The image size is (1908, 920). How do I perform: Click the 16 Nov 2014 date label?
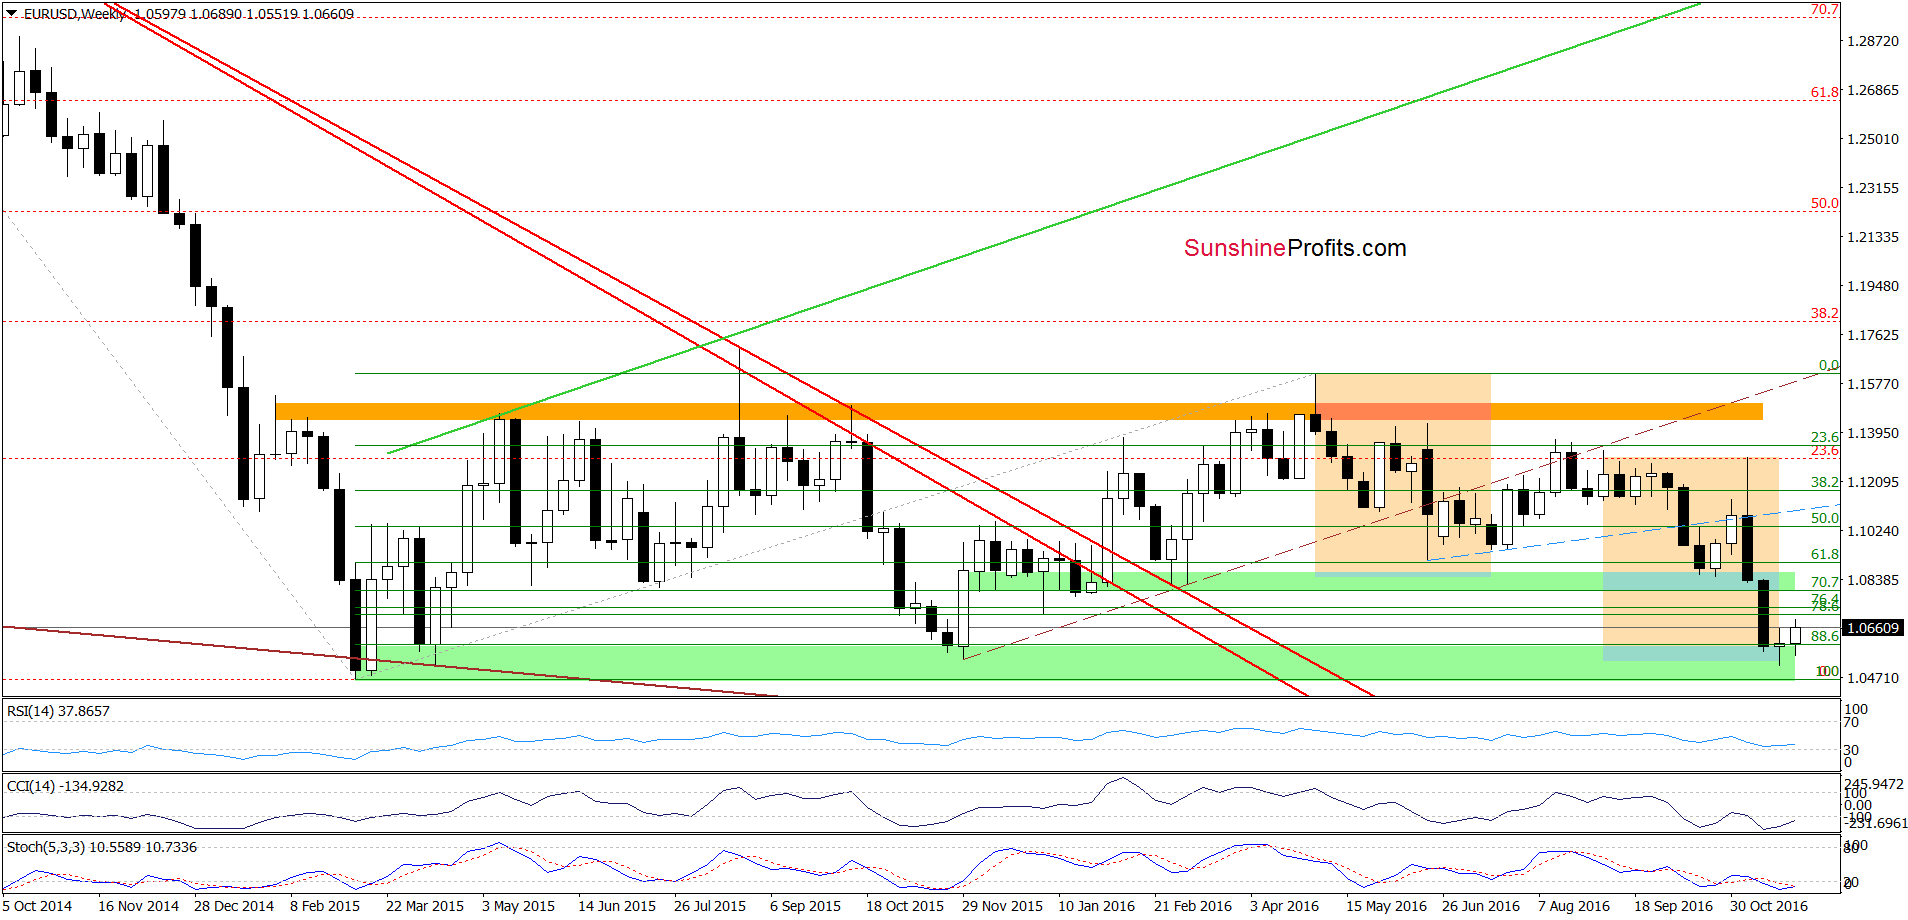(x=138, y=906)
